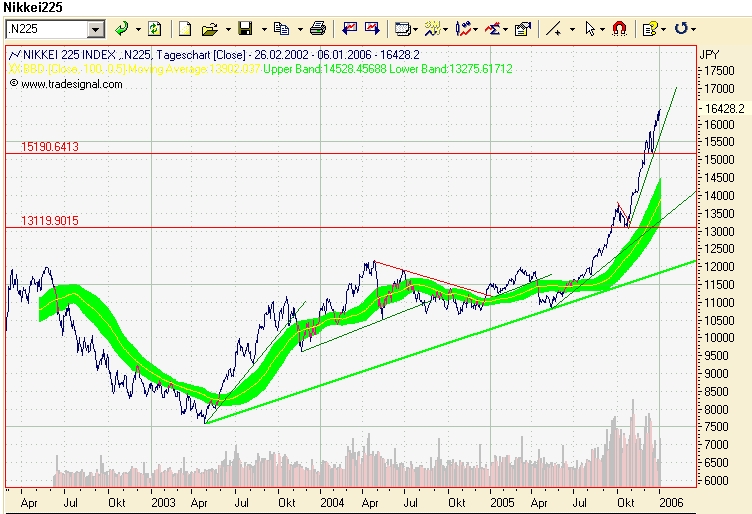The image size is (752, 514).
Task: Expand the chart type dropdown arrow
Action: click(x=475, y=30)
